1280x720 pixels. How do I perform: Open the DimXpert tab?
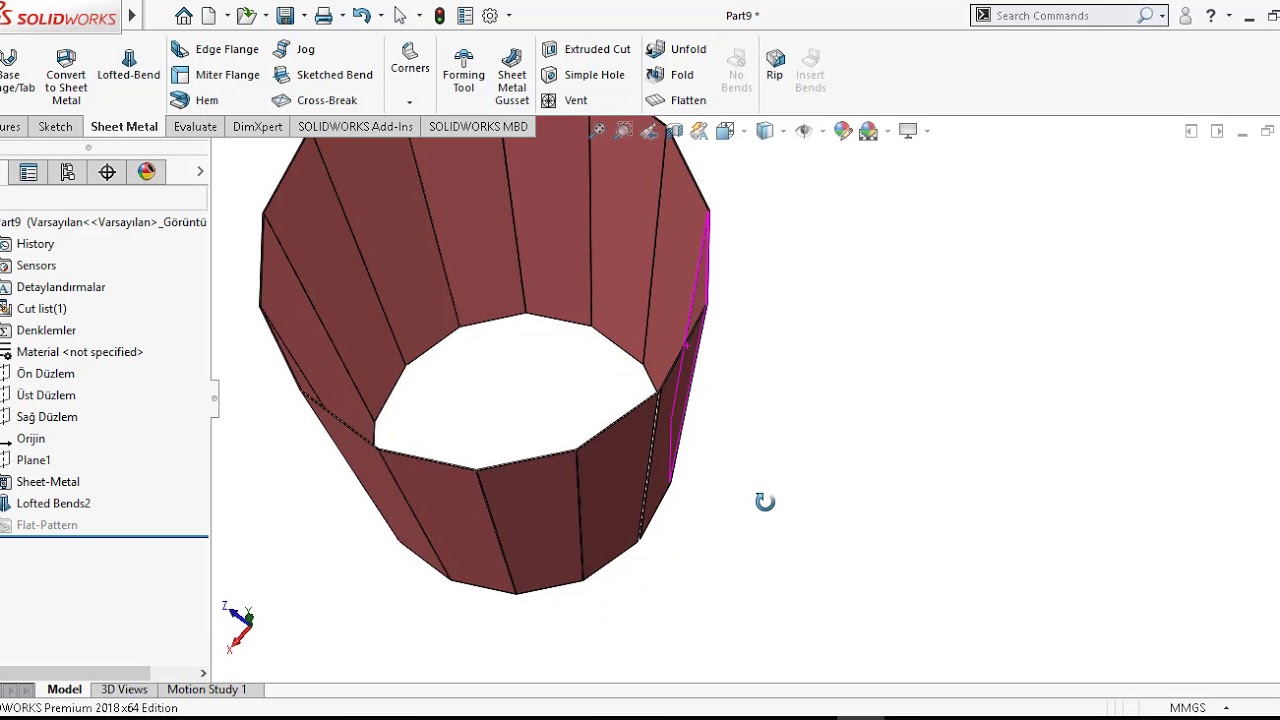pyautogui.click(x=257, y=127)
